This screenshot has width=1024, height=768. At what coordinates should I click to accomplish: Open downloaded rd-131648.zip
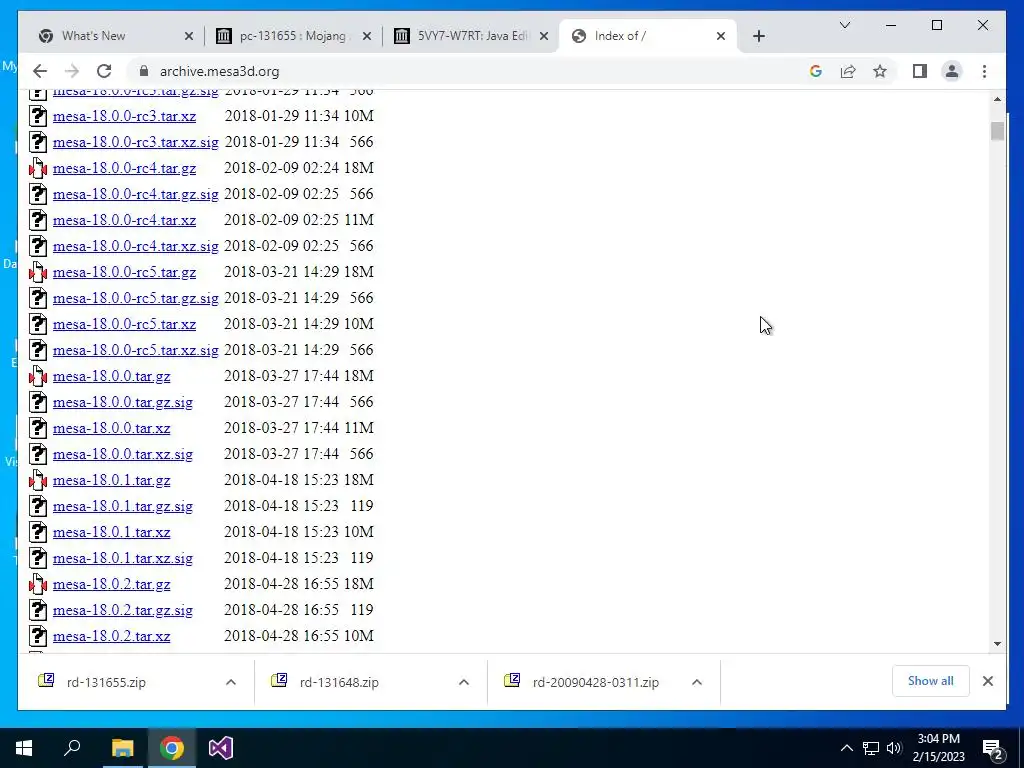click(339, 682)
